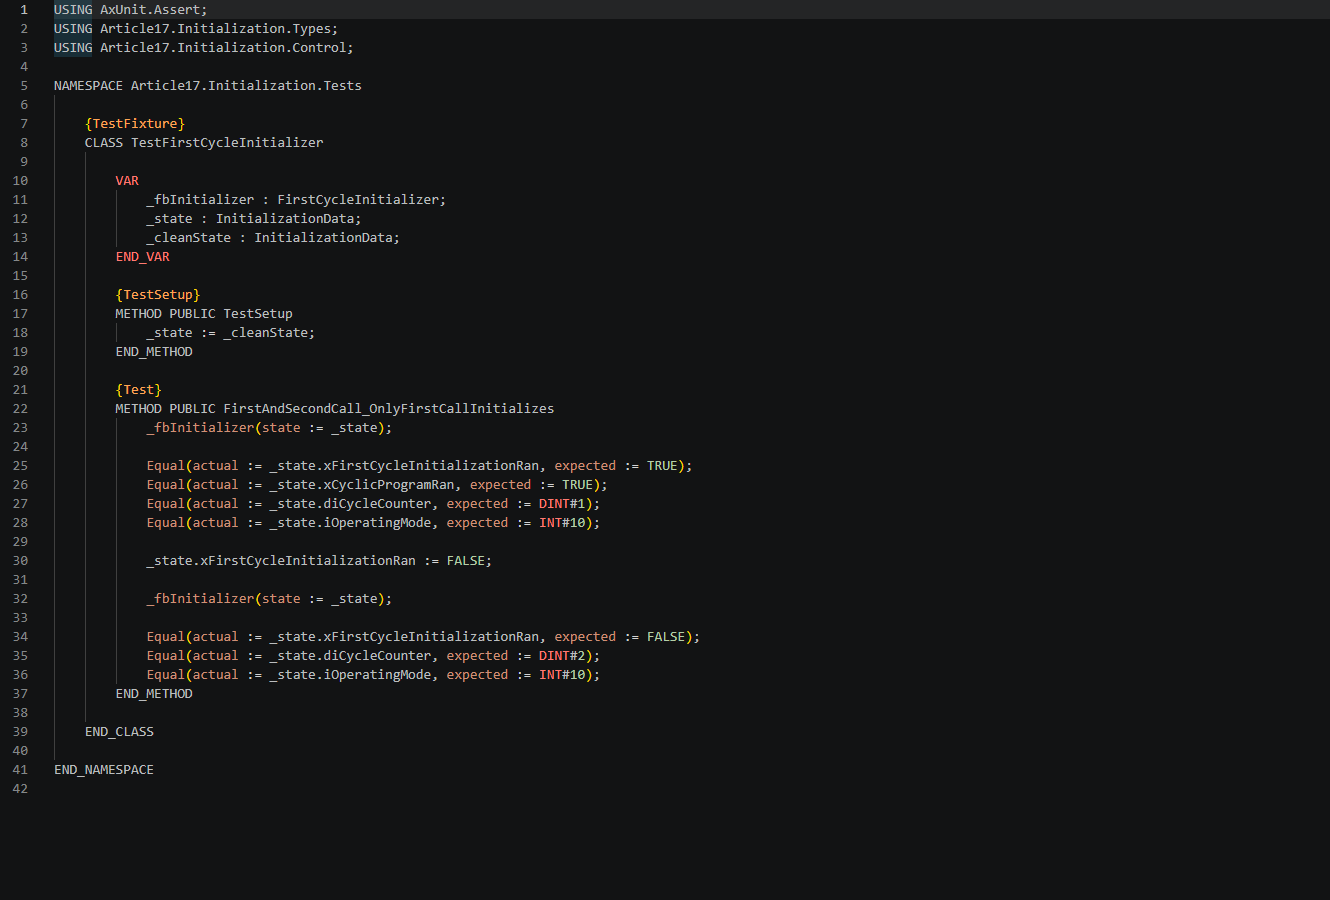Click Article17.Initialization.Control on line 3
The height and width of the screenshot is (900, 1330).
click(223, 48)
